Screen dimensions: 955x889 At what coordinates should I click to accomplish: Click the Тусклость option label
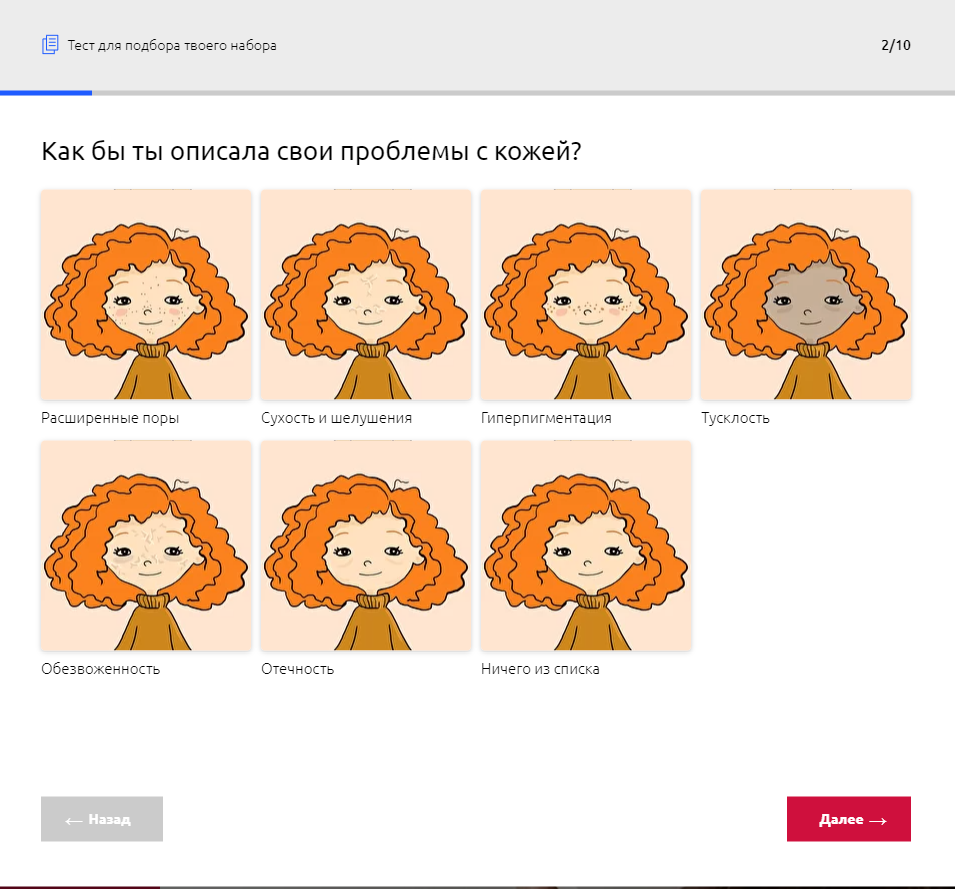pyautogui.click(x=735, y=418)
